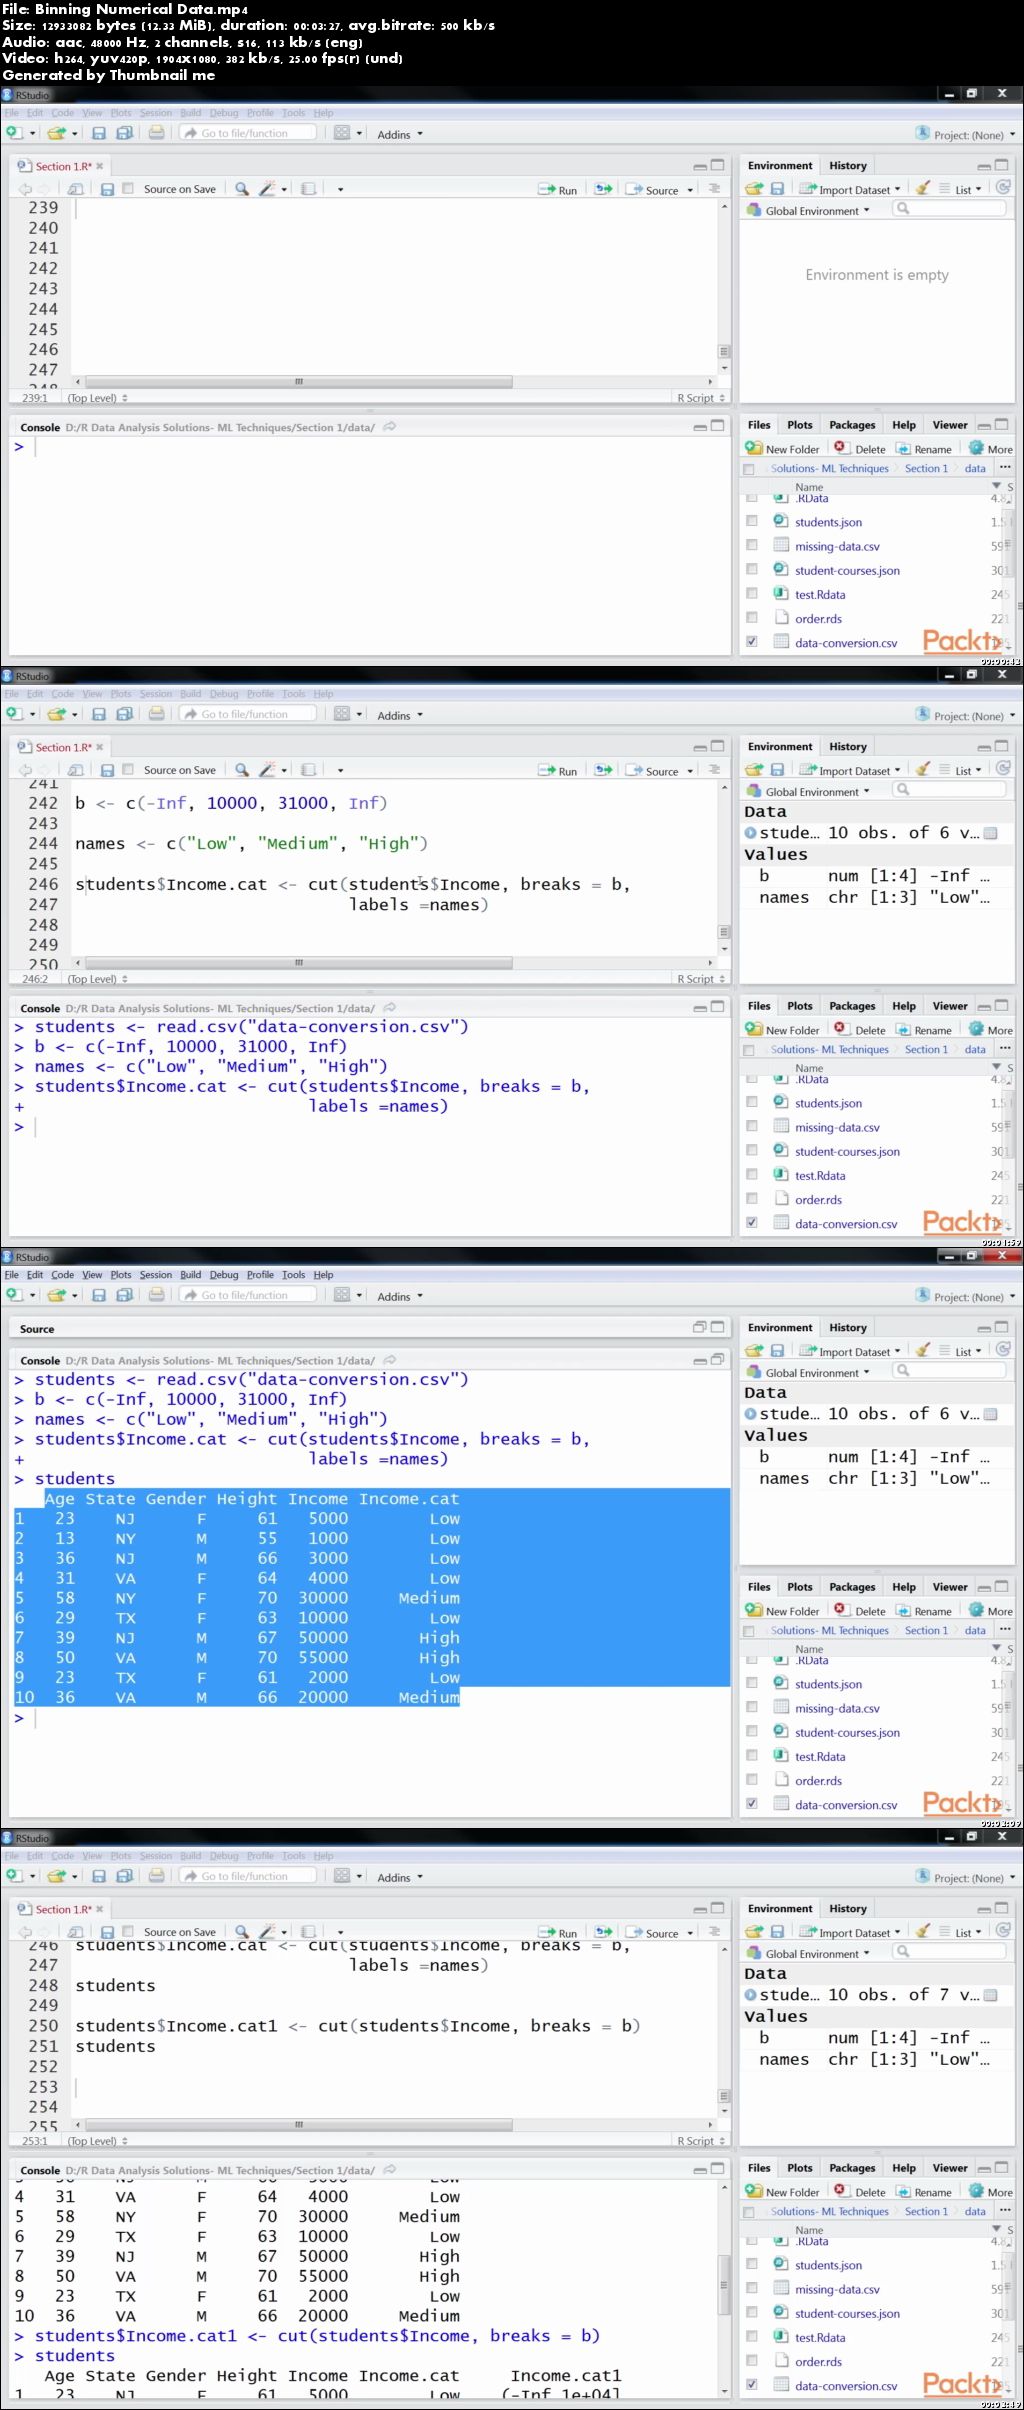Tick the order.rds checkbox in the line-242 script frame
Image resolution: width=1024 pixels, height=2410 pixels.
752,1199
